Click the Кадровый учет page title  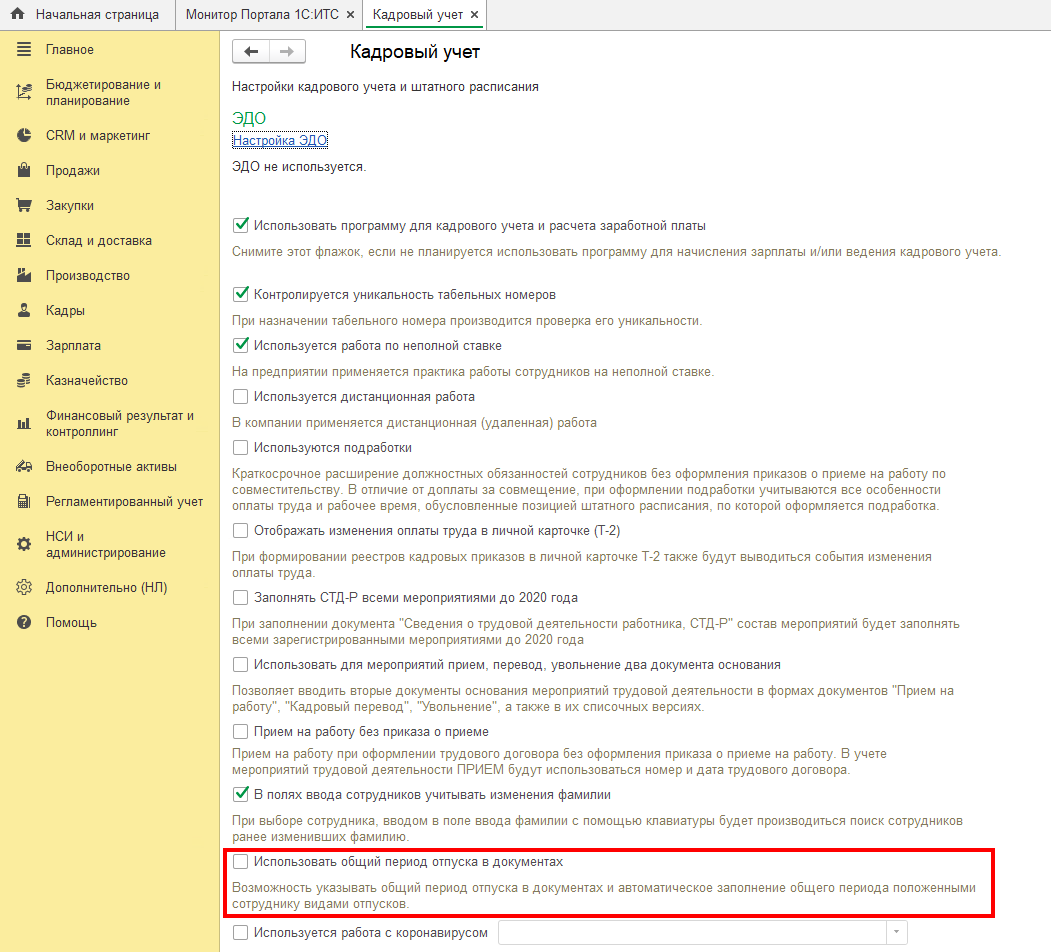[x=415, y=52]
